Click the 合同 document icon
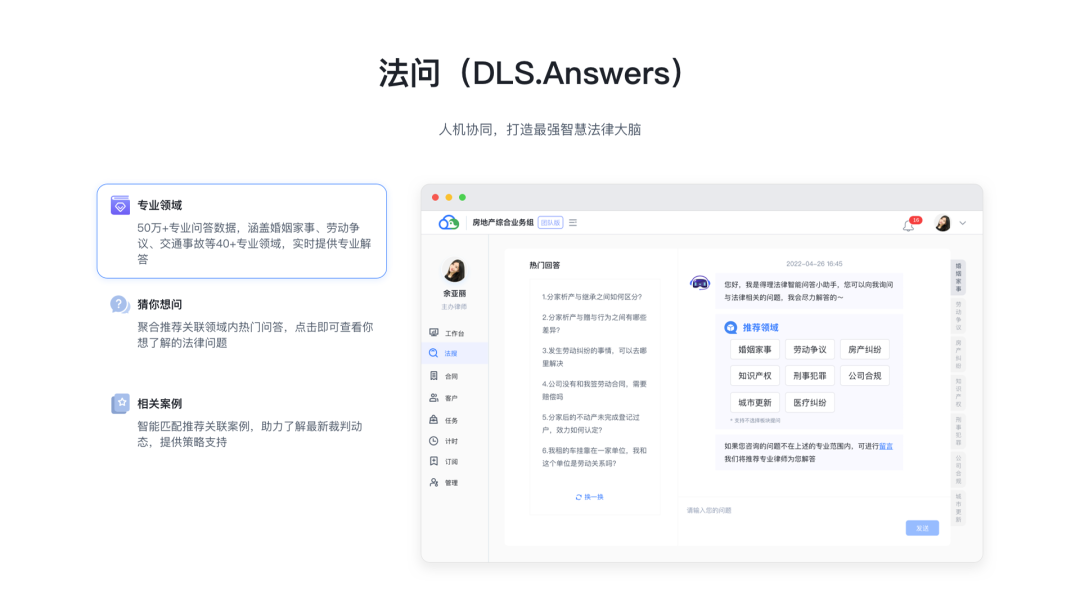 click(434, 376)
